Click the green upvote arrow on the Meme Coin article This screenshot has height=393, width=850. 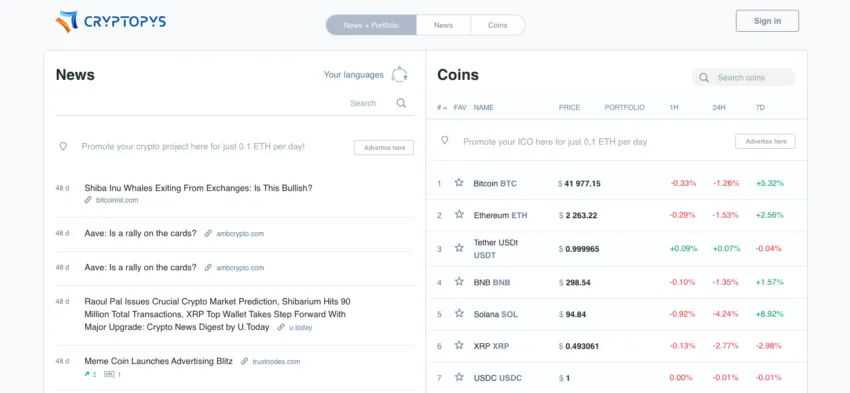pyautogui.click(x=87, y=374)
